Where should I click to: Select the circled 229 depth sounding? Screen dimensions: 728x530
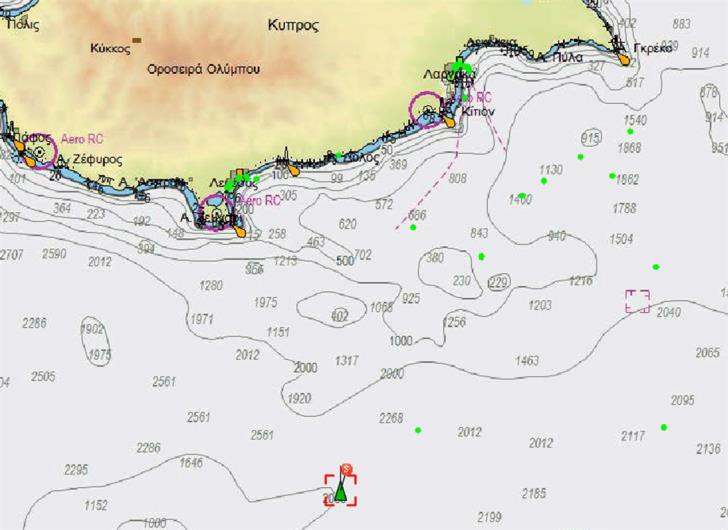[498, 283]
